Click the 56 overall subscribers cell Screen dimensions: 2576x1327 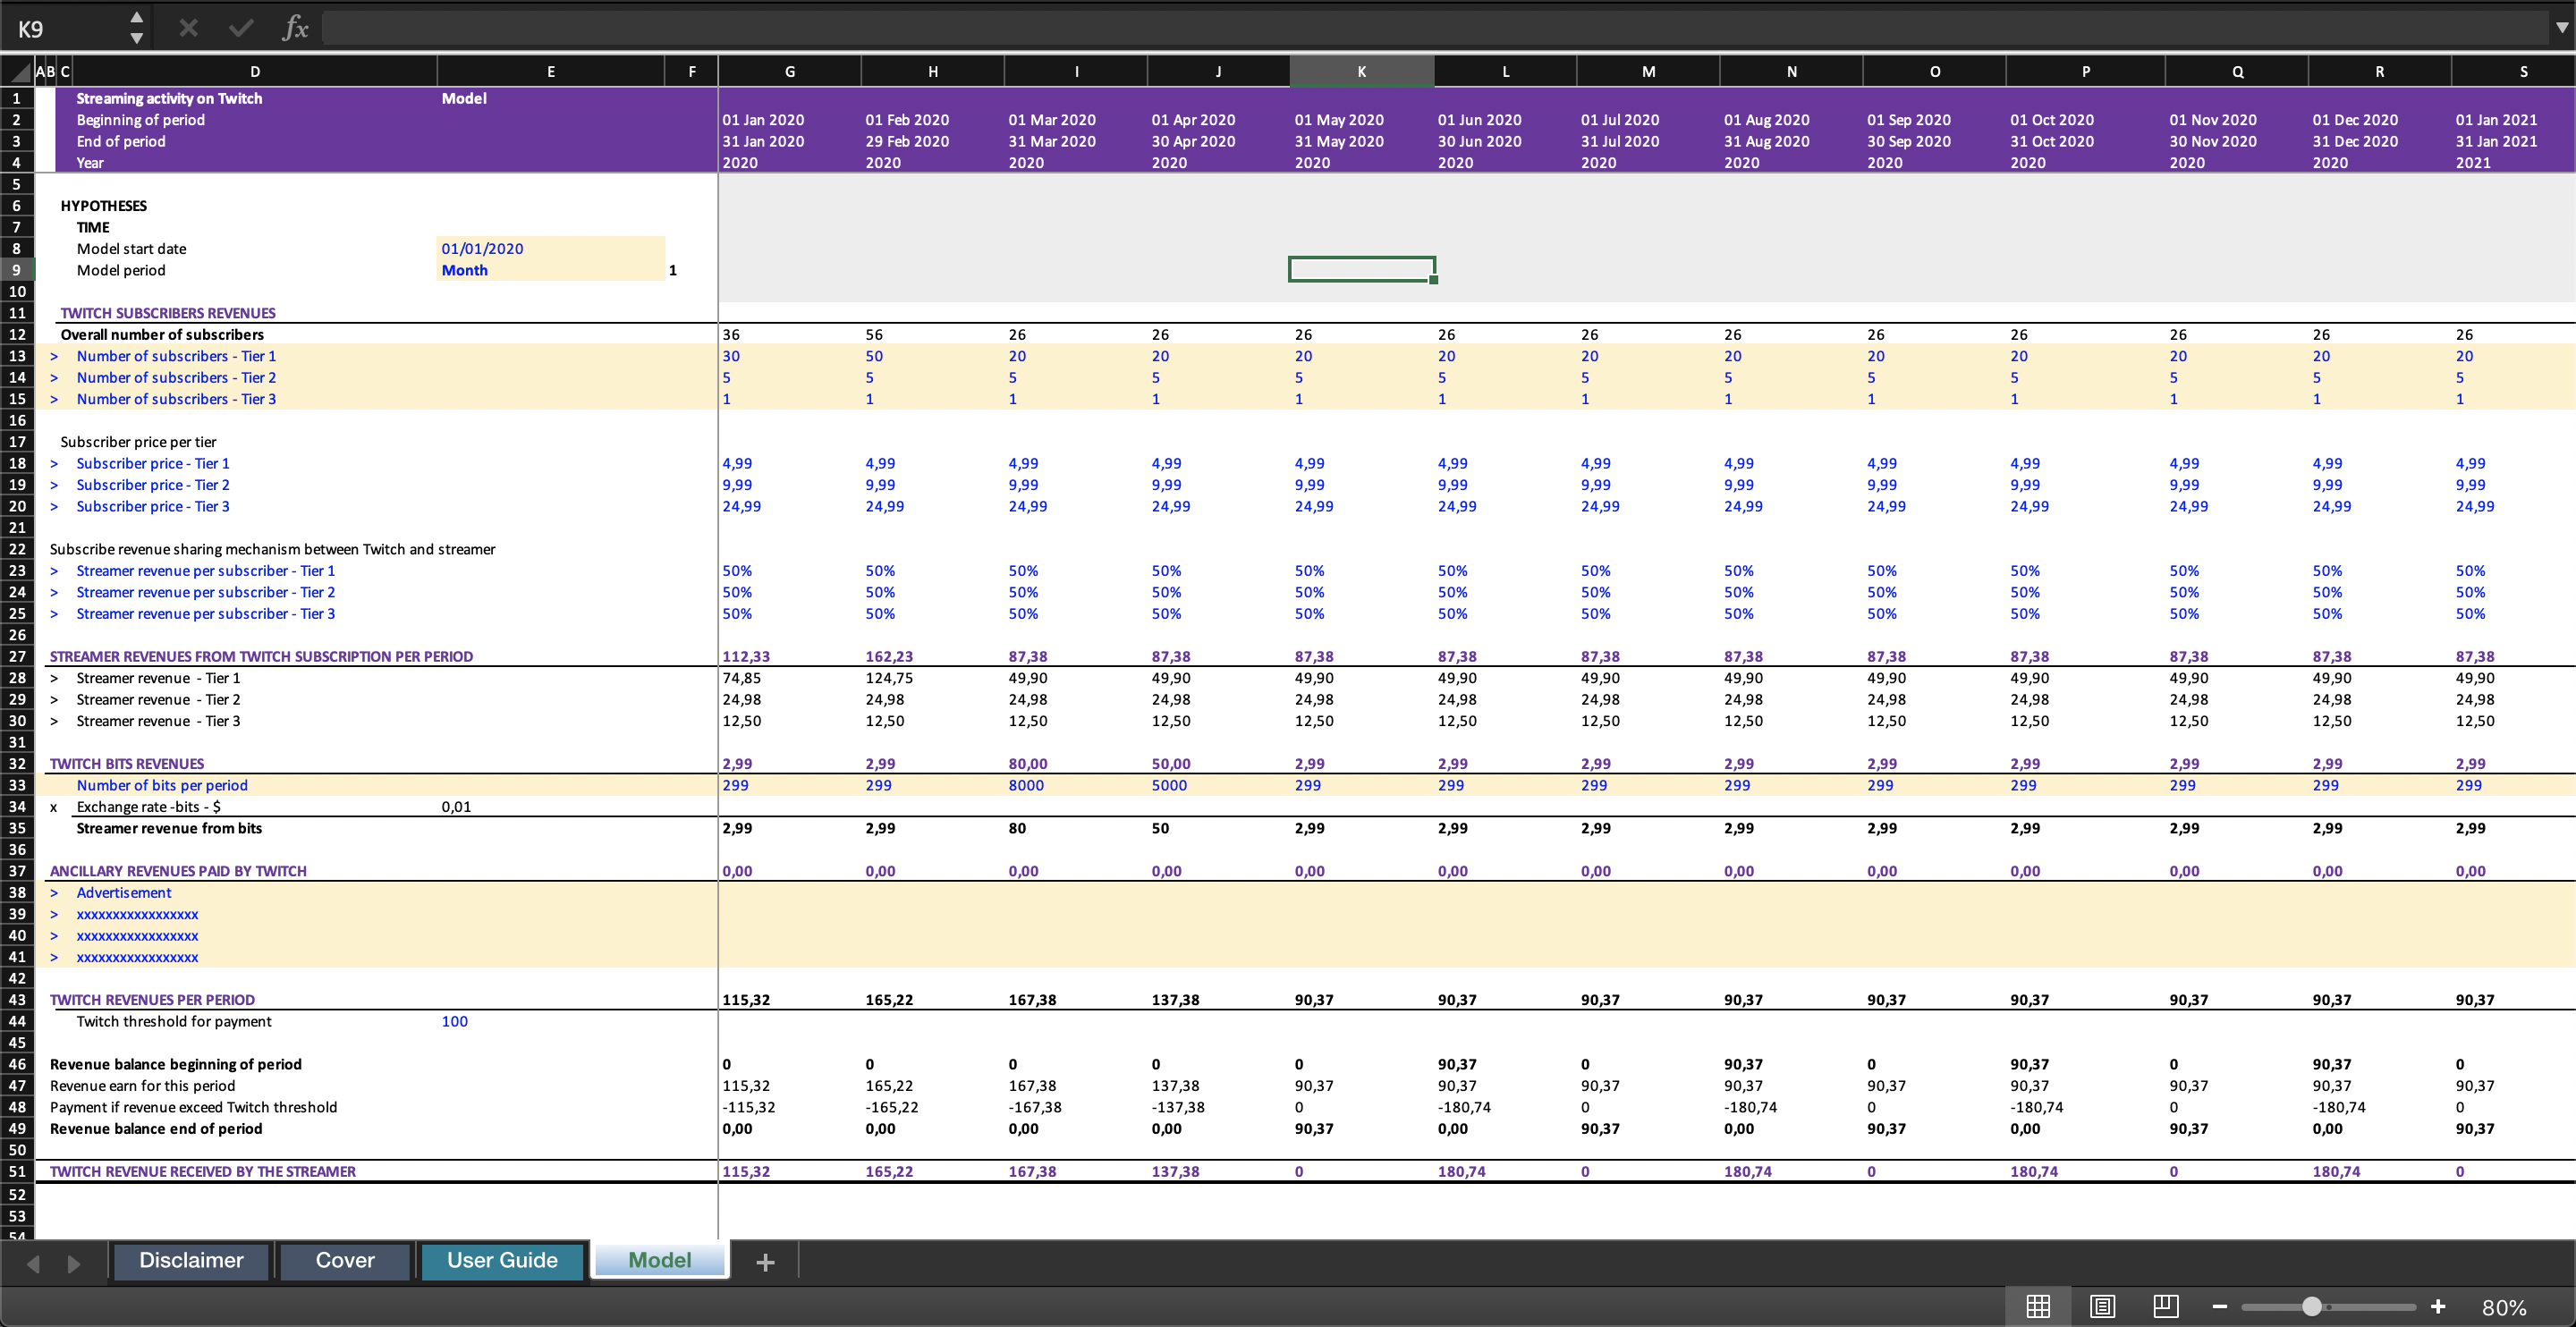point(874,334)
